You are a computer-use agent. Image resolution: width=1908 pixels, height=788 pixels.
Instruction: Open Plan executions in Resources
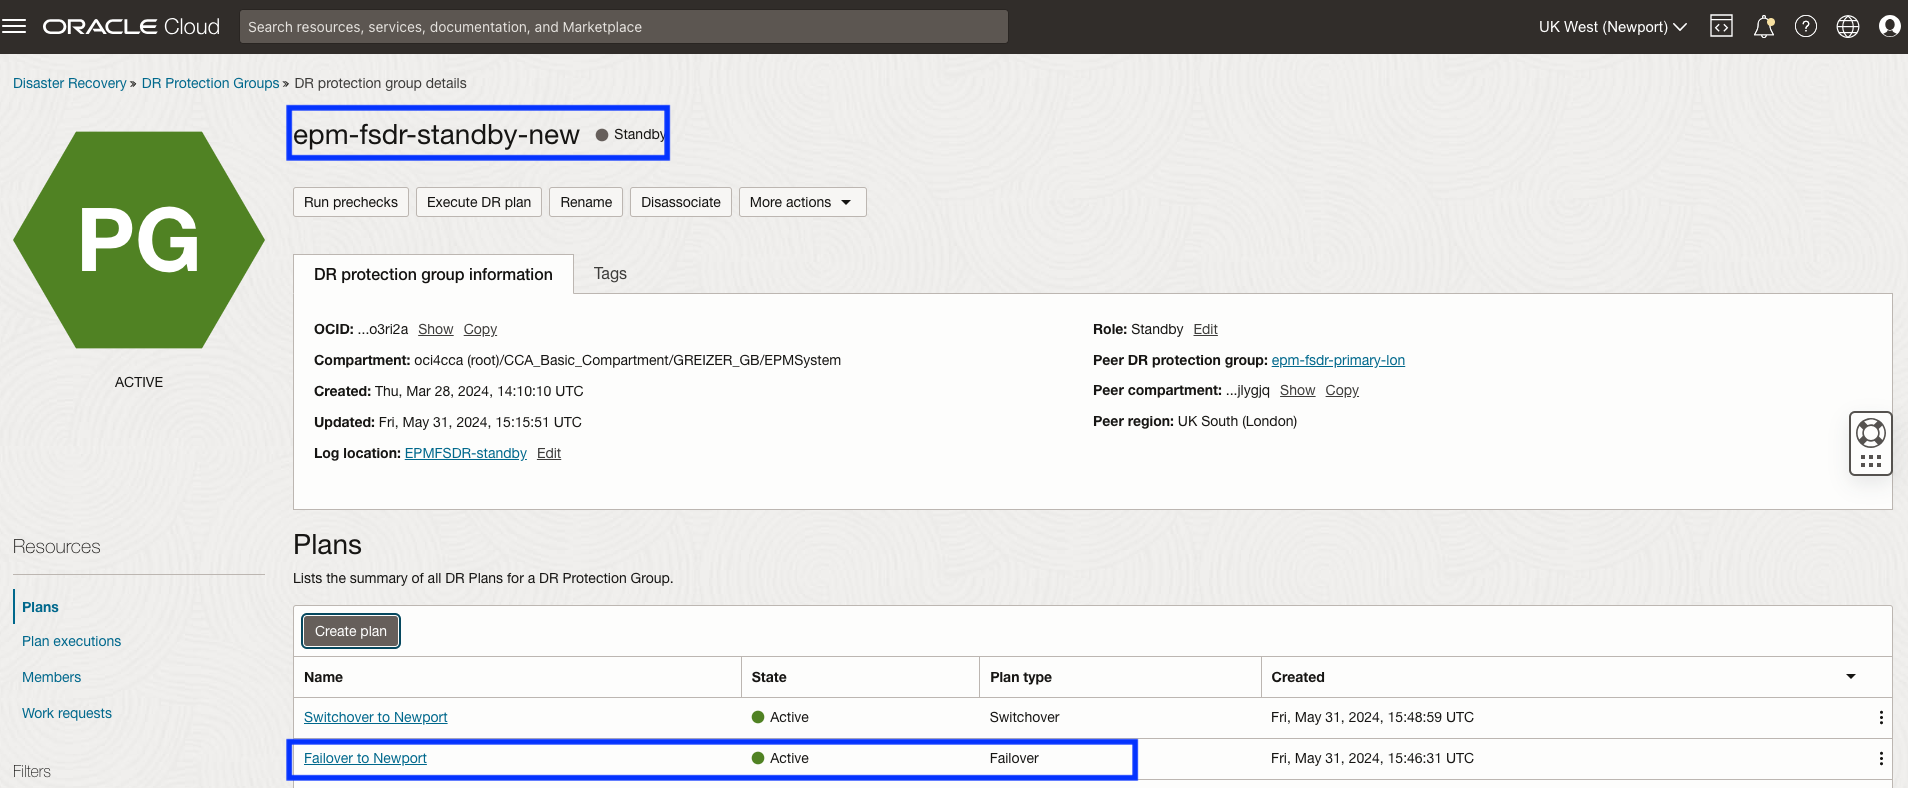(x=71, y=641)
